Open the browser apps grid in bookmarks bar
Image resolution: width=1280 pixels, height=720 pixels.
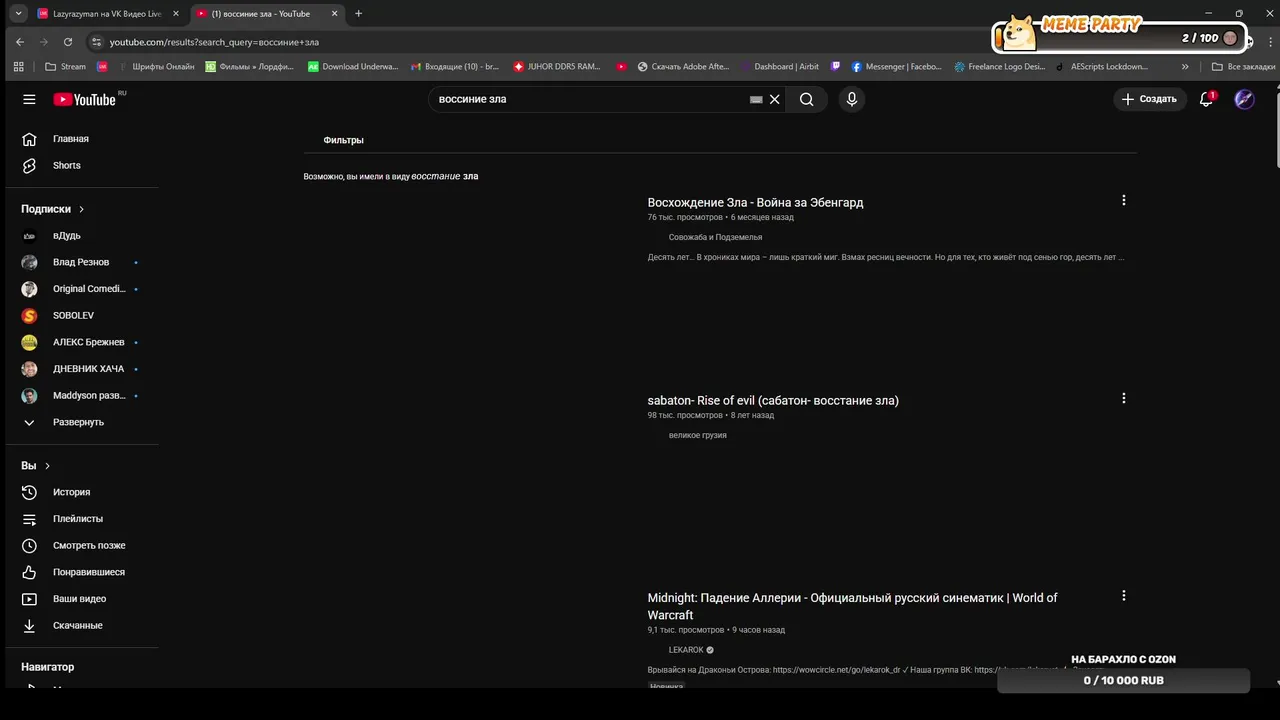(x=18, y=67)
